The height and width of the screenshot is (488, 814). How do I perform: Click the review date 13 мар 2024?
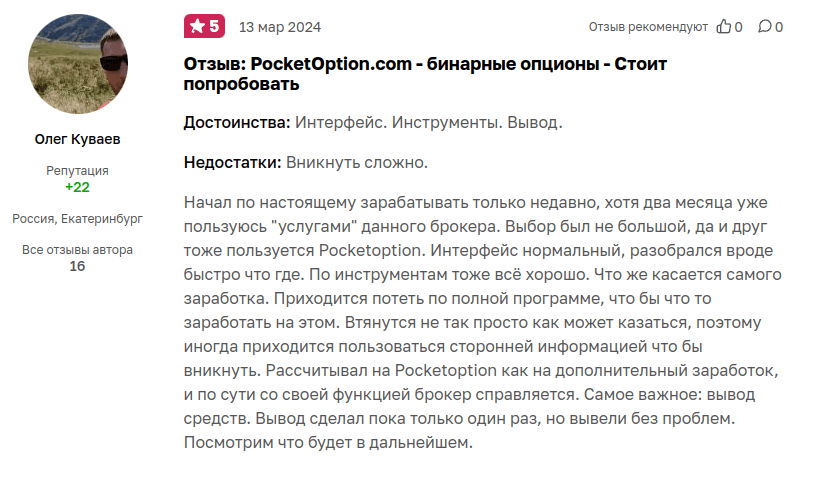tap(280, 27)
